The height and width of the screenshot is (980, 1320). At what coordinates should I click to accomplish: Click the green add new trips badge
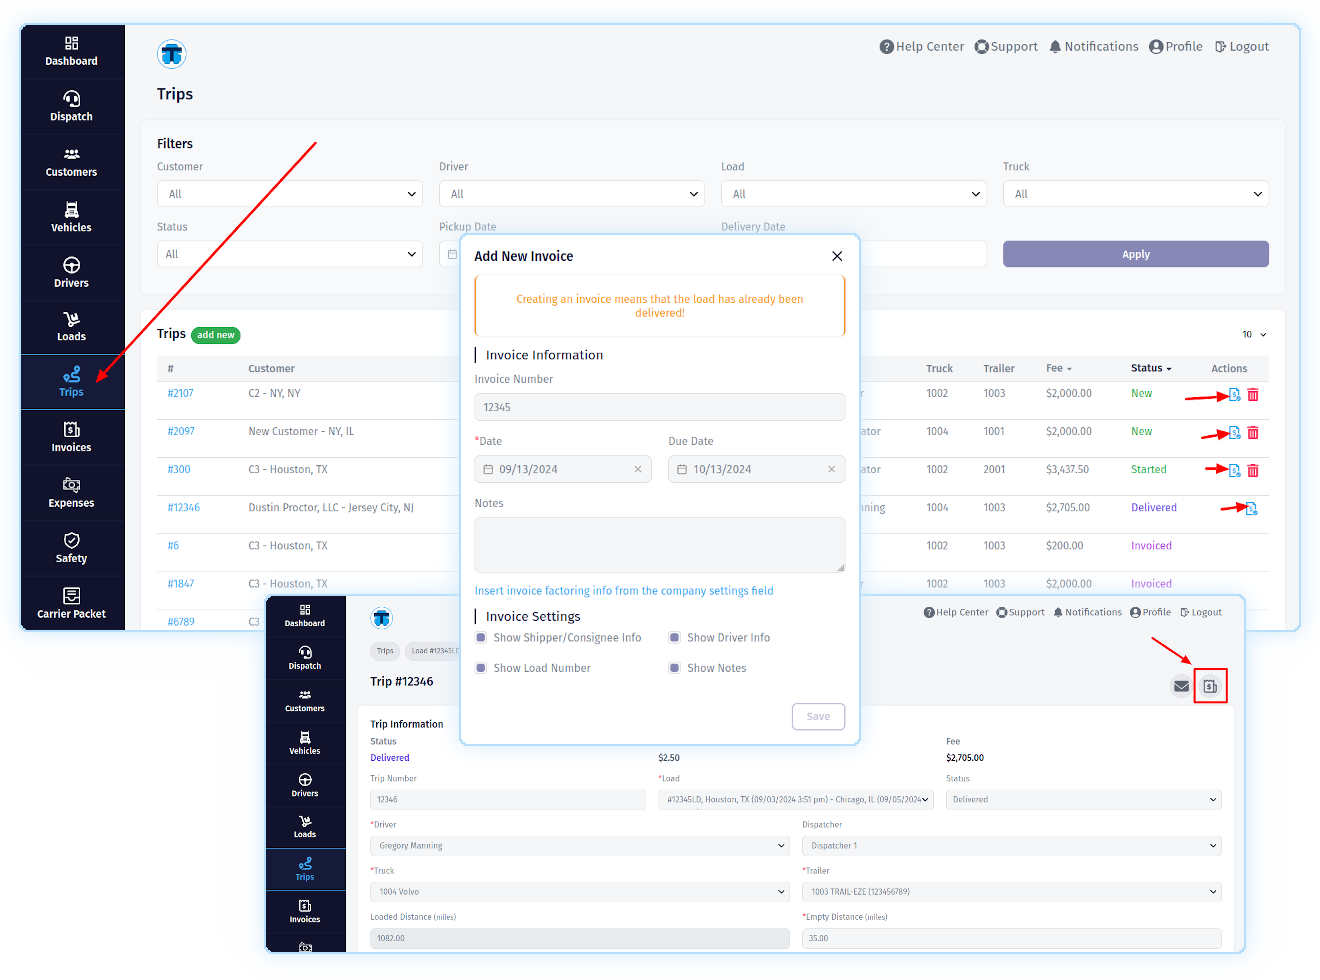(x=216, y=335)
